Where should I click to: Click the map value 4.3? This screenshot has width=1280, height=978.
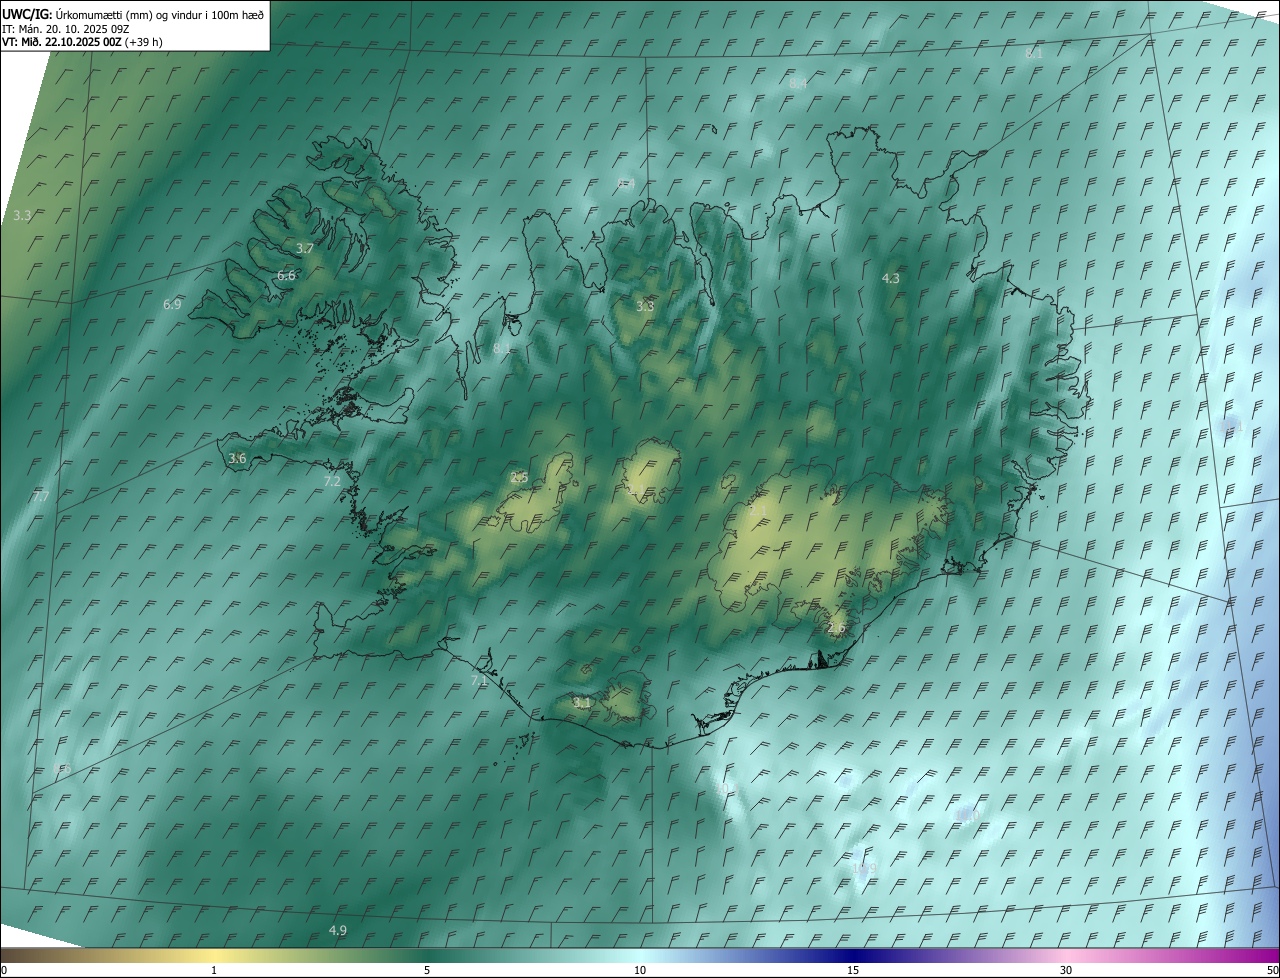tap(890, 278)
